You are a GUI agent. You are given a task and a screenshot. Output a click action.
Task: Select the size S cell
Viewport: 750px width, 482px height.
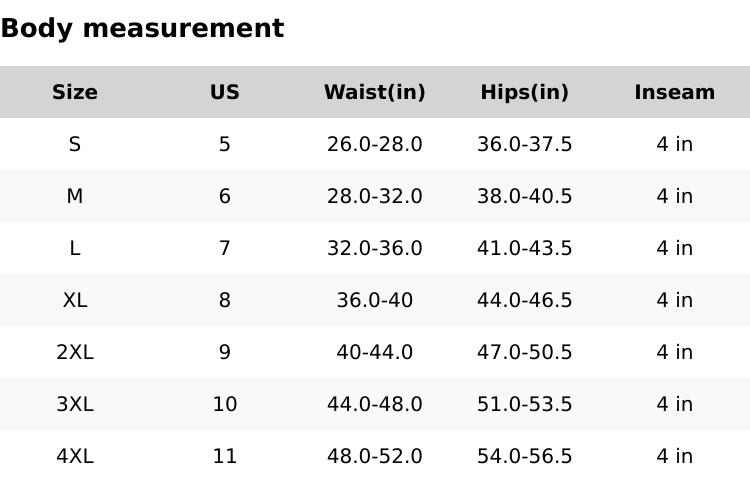click(x=75, y=145)
